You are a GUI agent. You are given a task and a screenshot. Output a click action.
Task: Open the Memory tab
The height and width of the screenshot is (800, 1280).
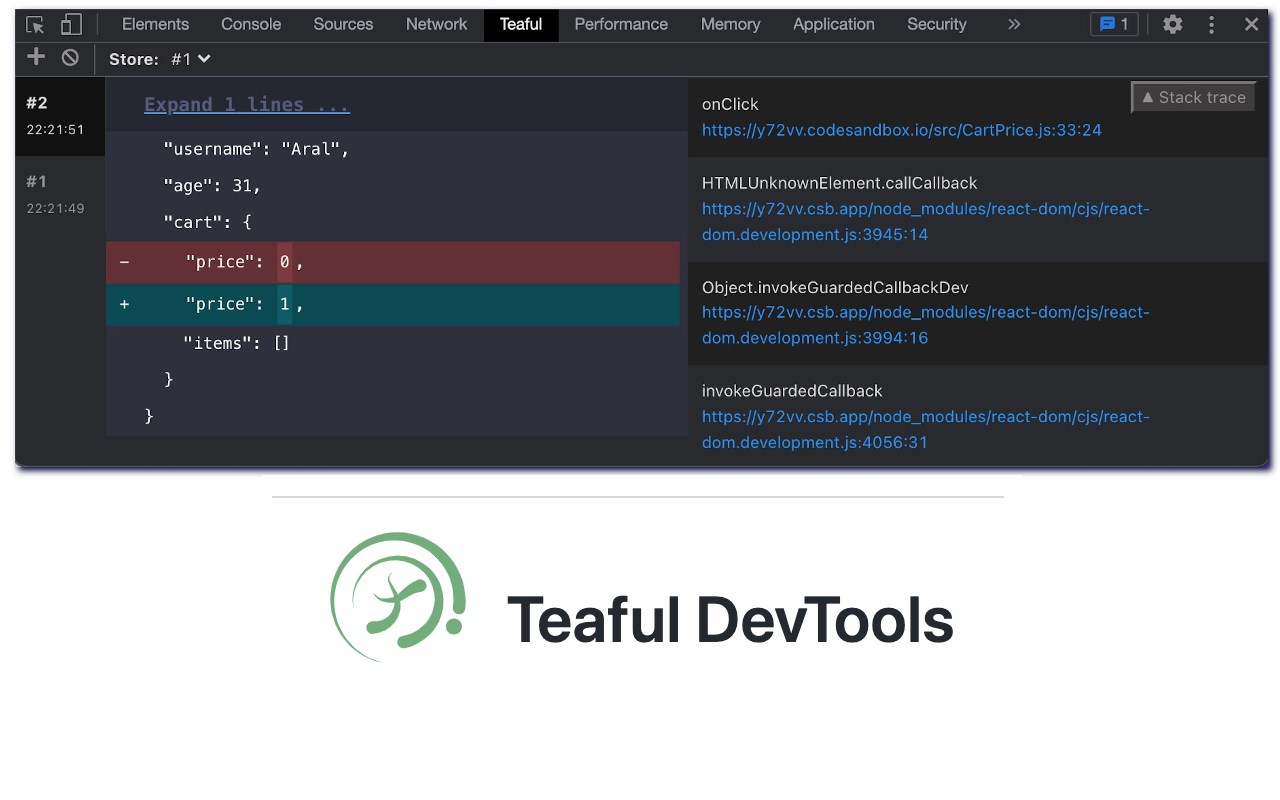tap(730, 24)
